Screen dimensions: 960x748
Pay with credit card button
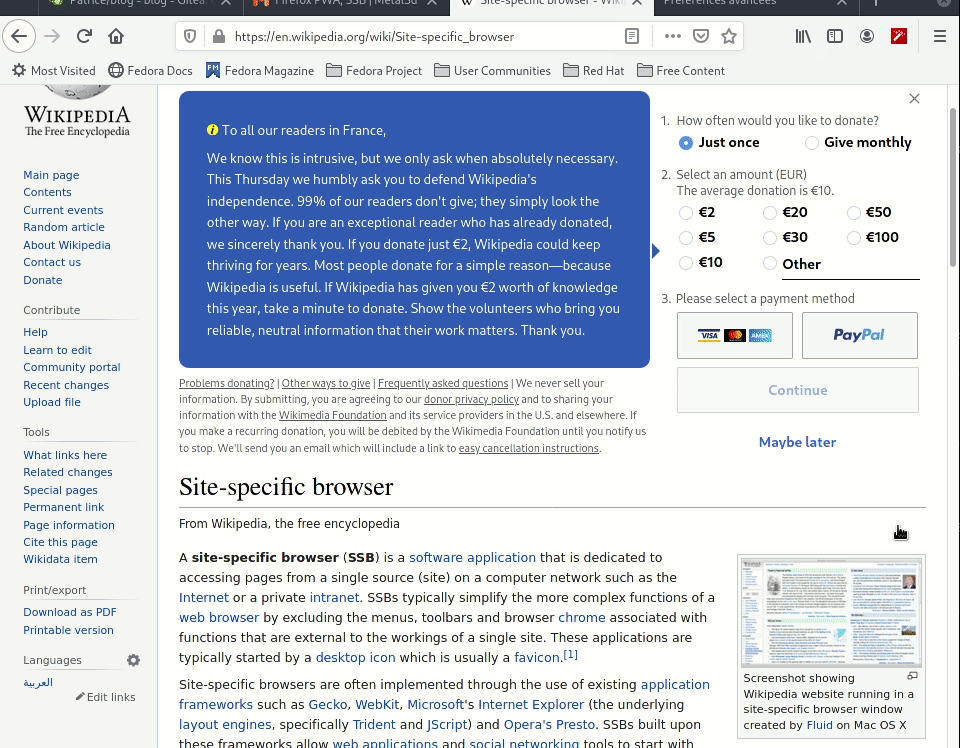(735, 335)
